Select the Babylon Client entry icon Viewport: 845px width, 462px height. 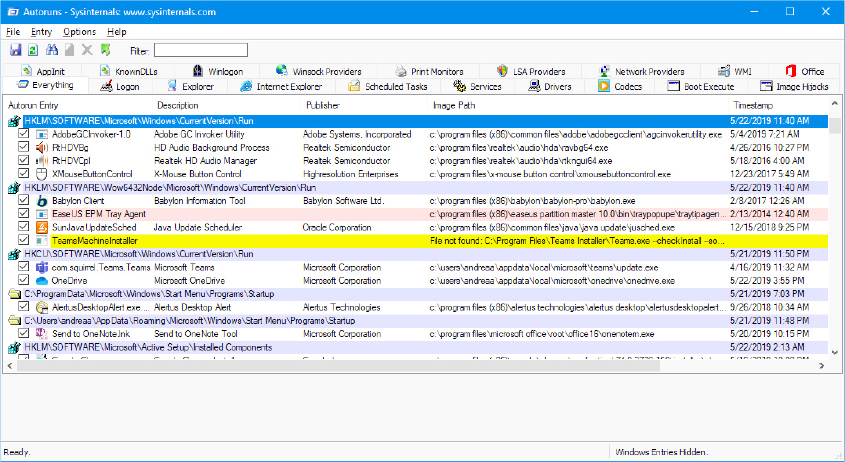point(42,200)
